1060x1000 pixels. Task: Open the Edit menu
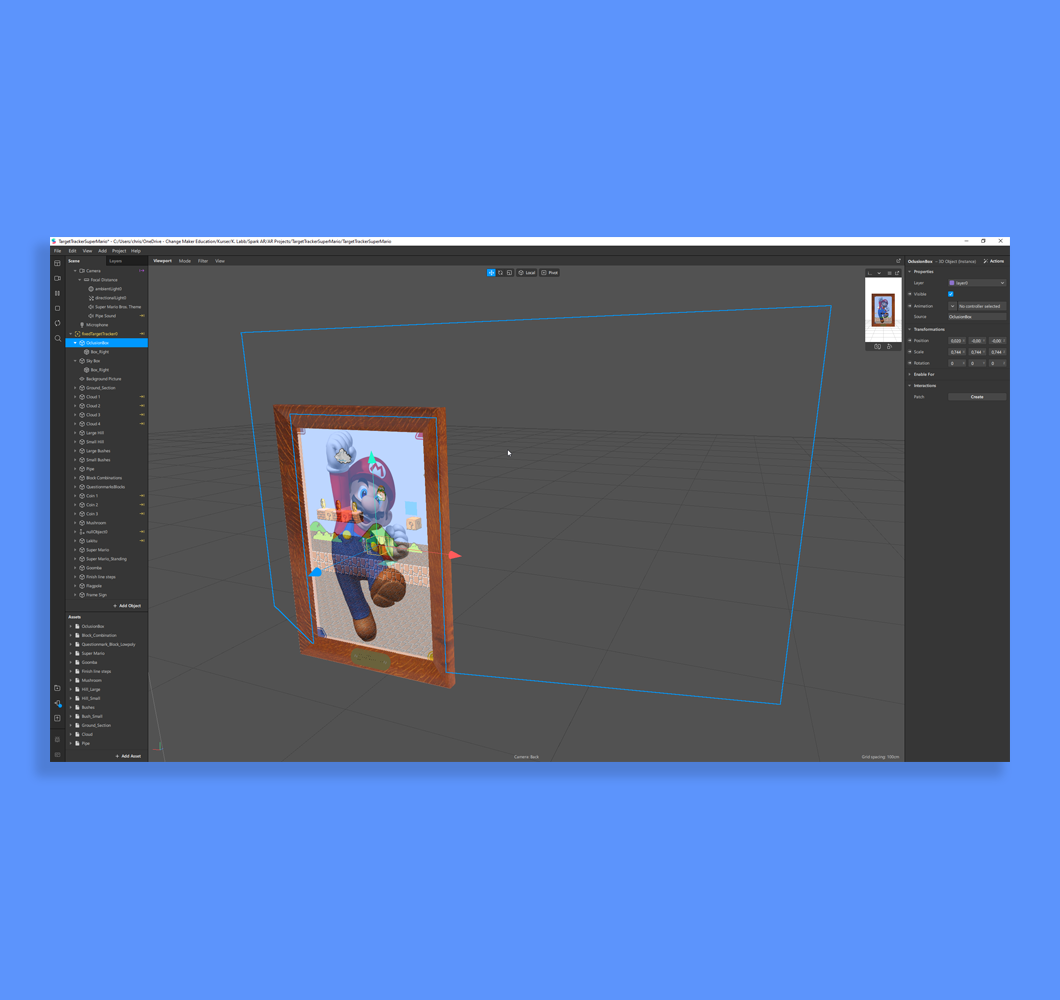coord(72,251)
